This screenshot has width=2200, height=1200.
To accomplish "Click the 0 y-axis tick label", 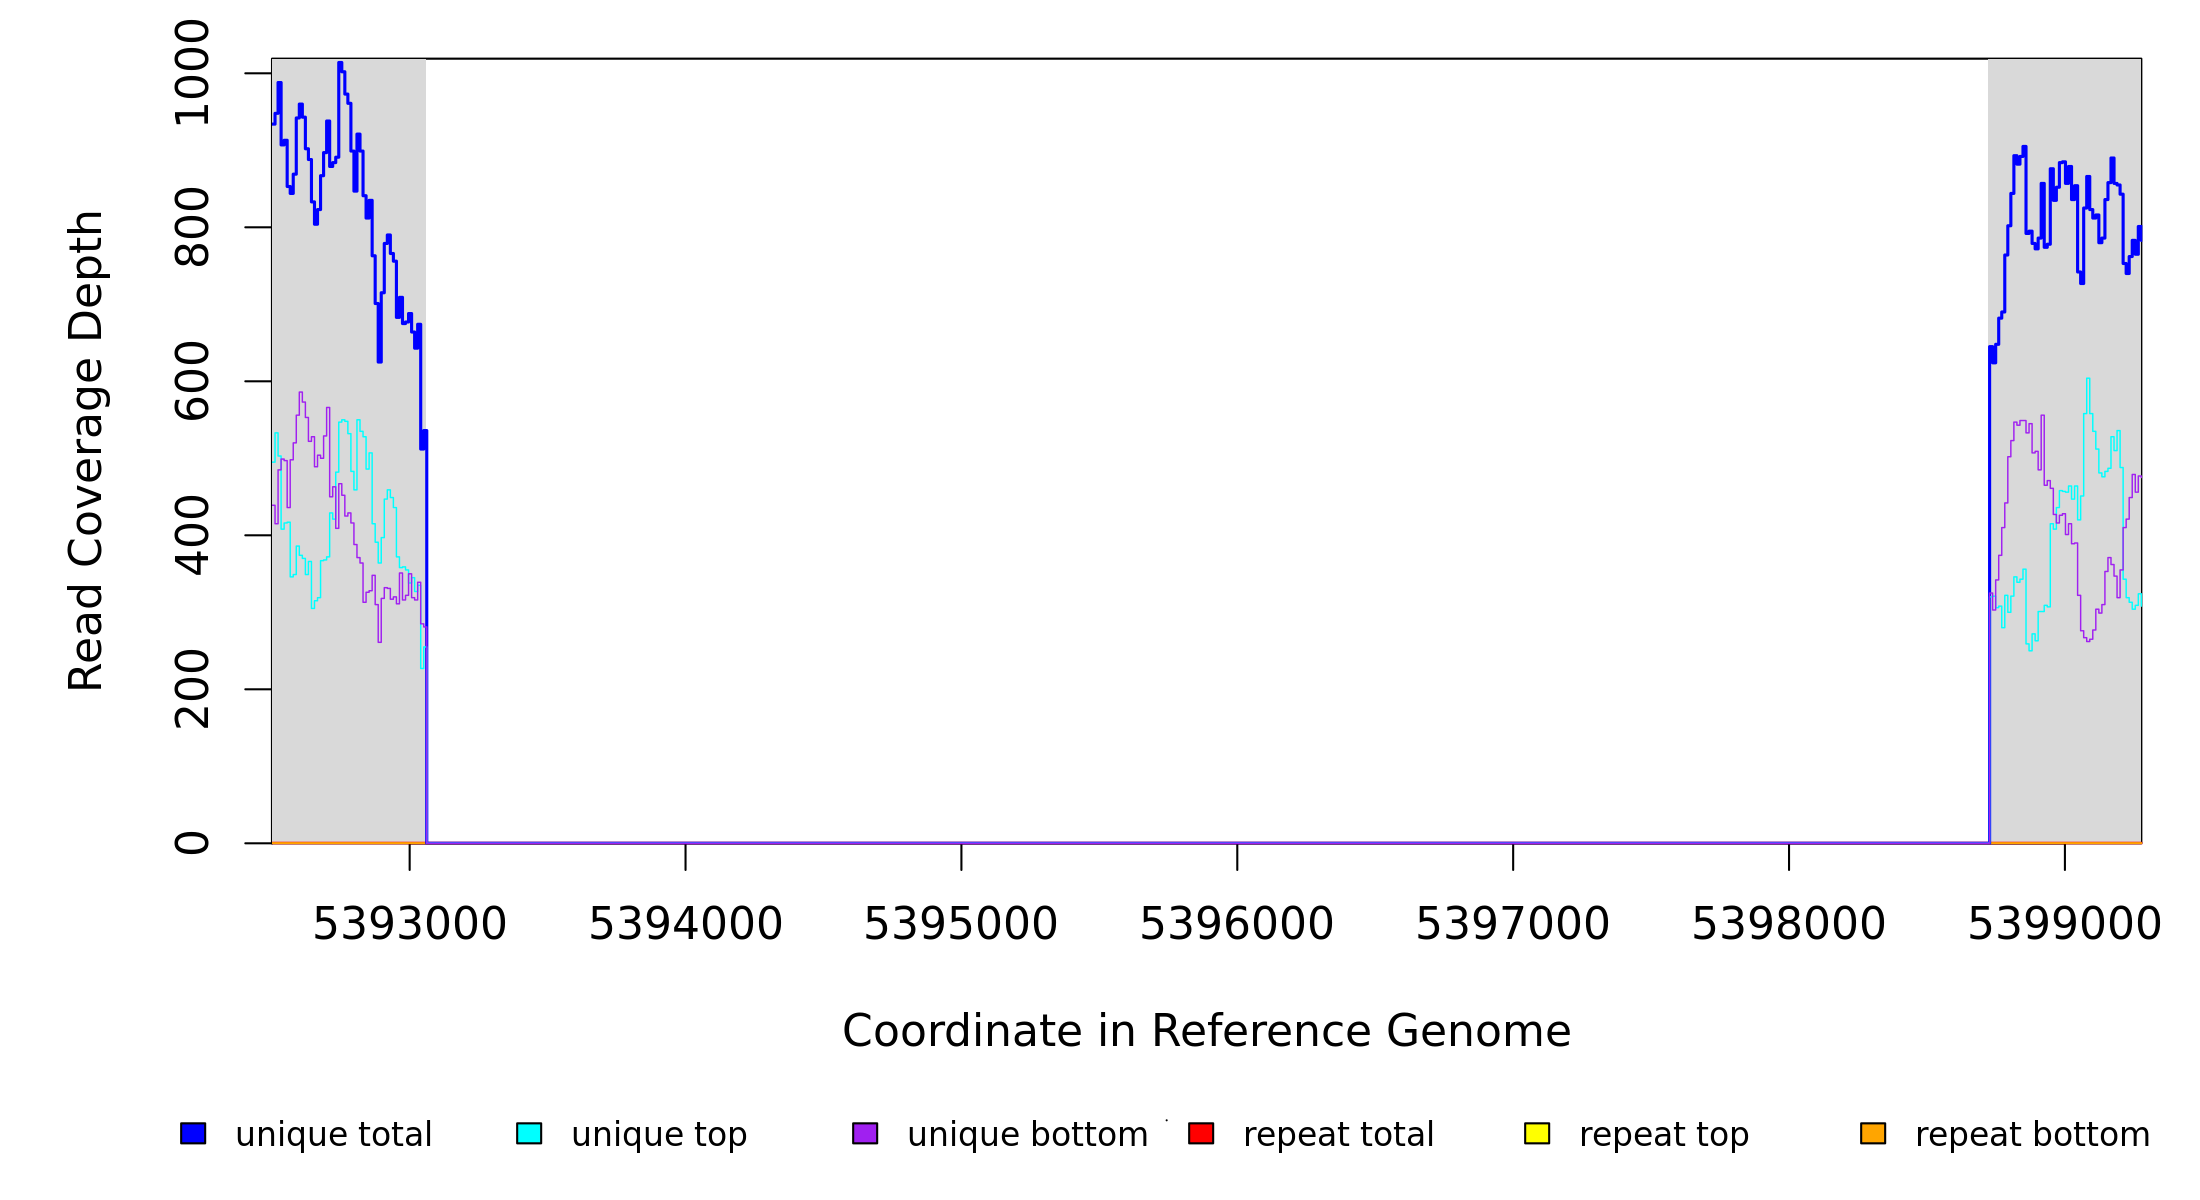I will point(191,843).
